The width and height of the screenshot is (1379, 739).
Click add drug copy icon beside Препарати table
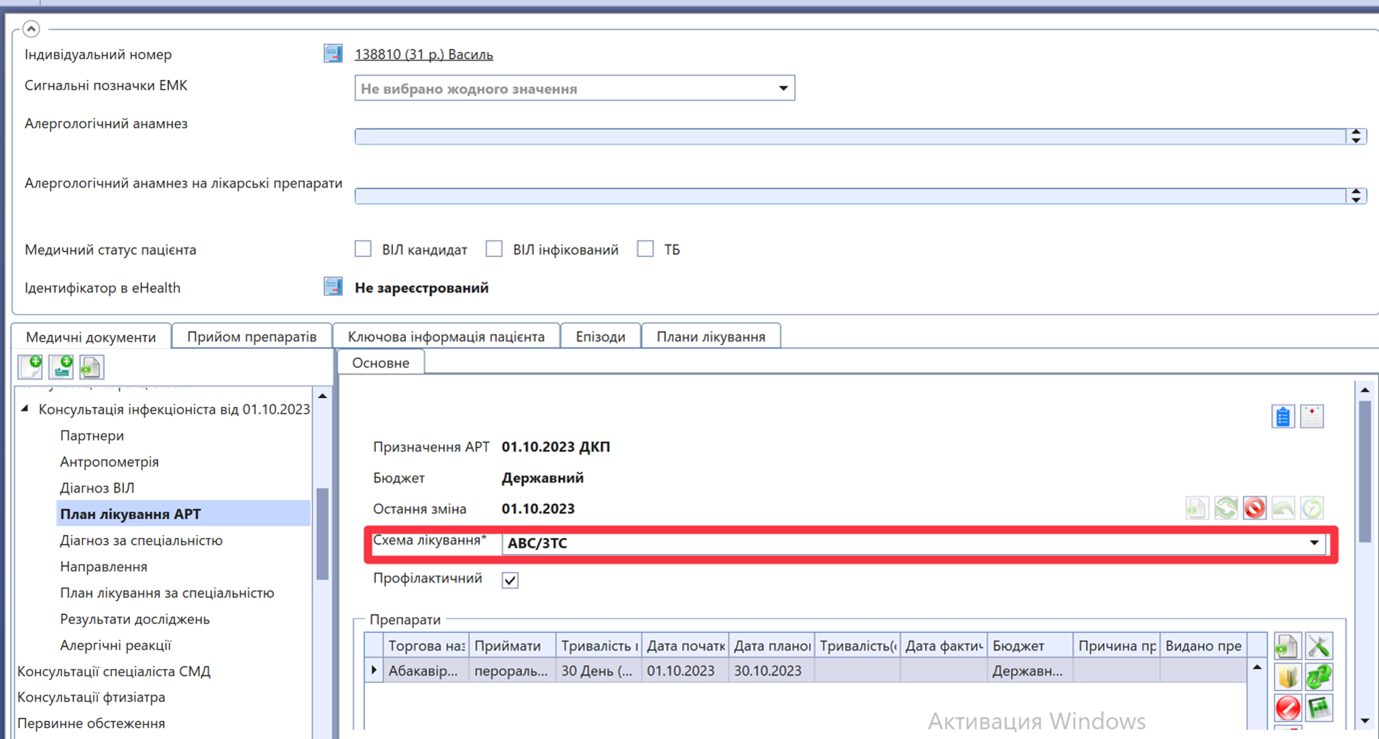point(1287,646)
